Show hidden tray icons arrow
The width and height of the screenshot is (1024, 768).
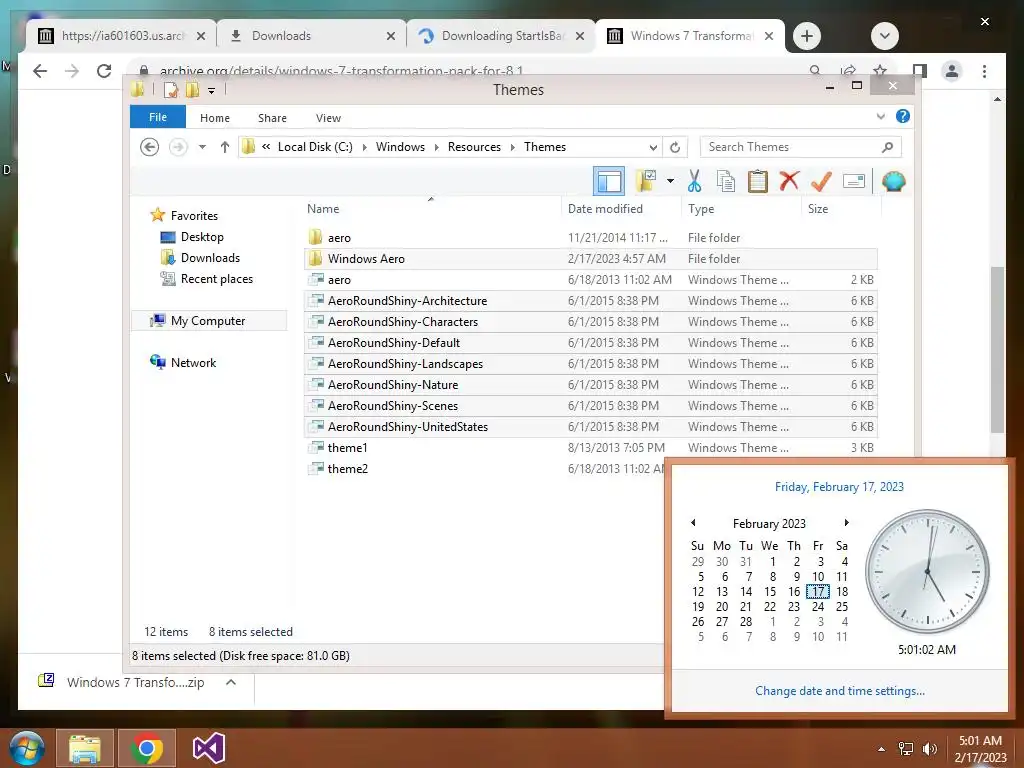[x=881, y=749]
